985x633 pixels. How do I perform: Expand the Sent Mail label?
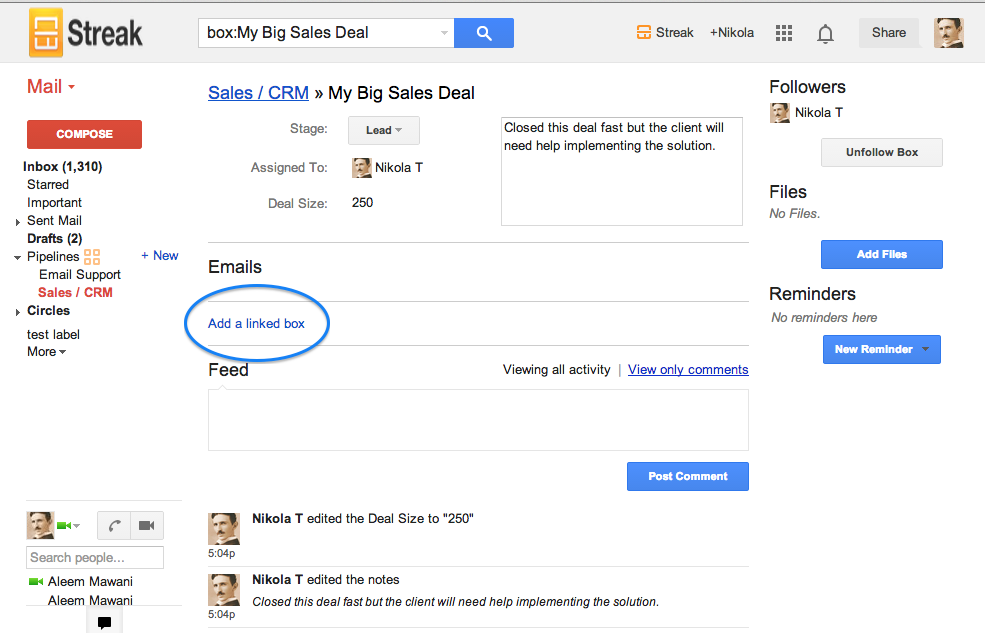(x=18, y=222)
